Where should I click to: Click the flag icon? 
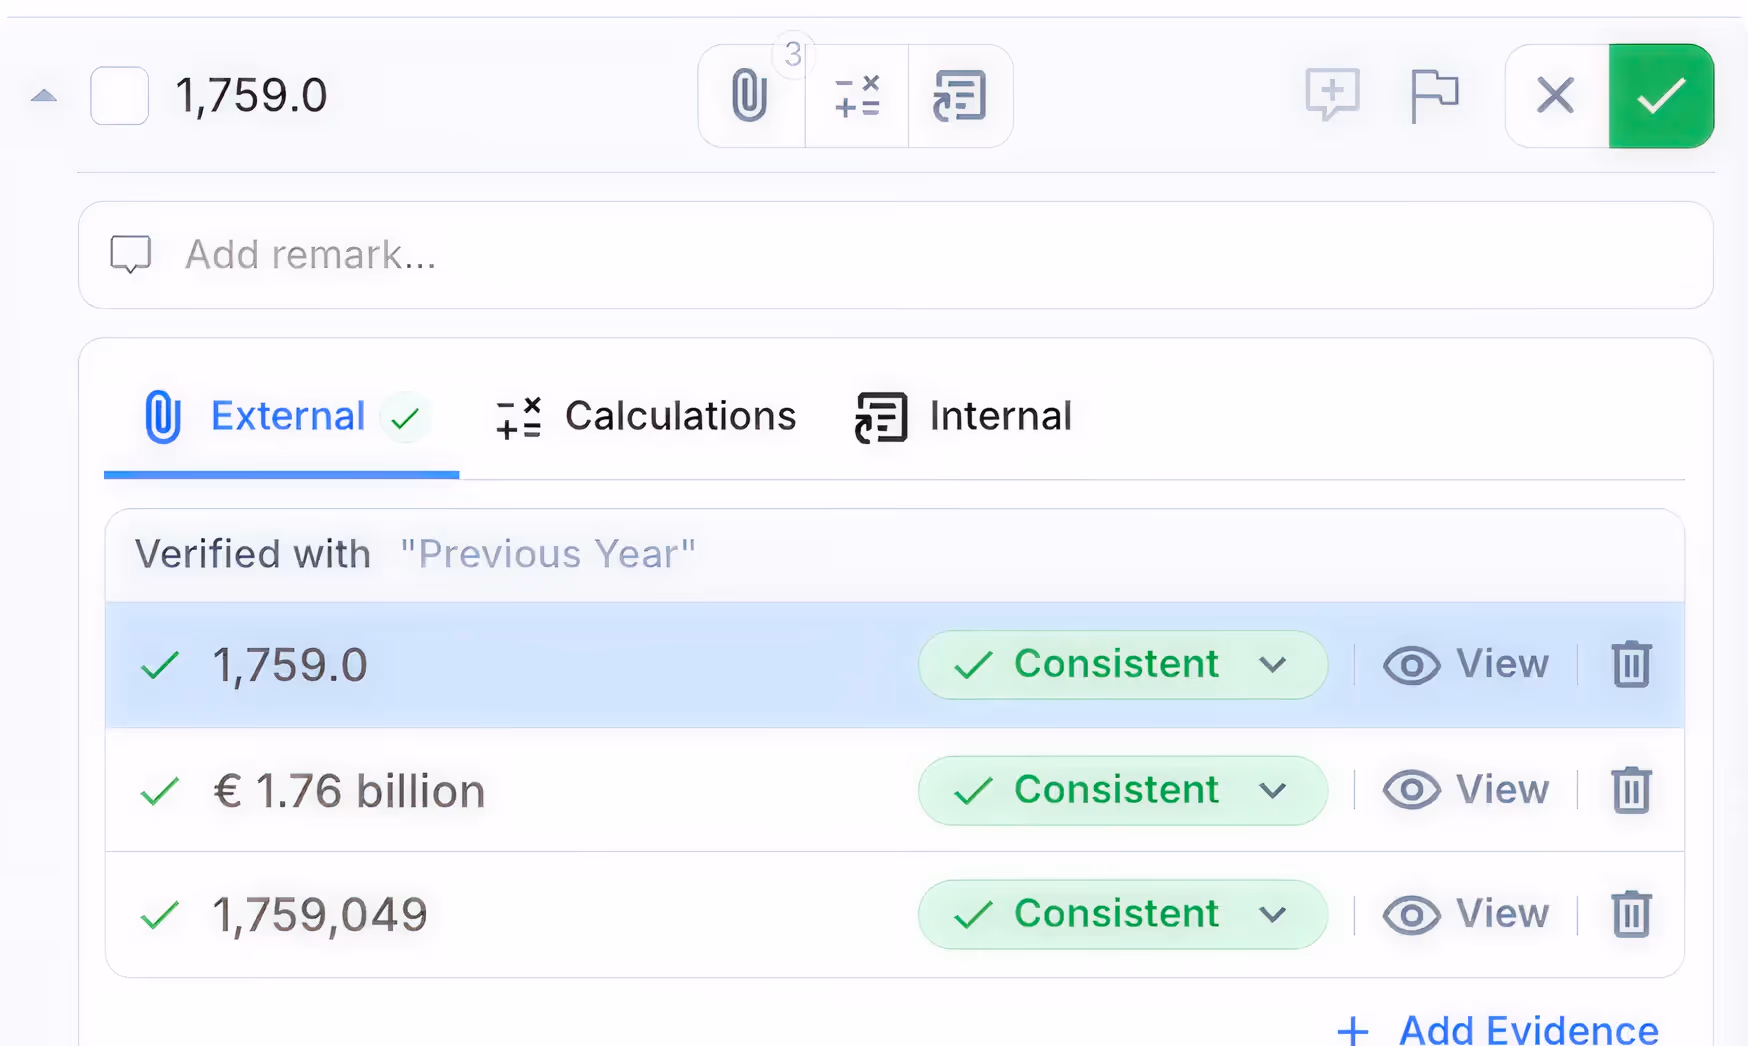[1434, 95]
